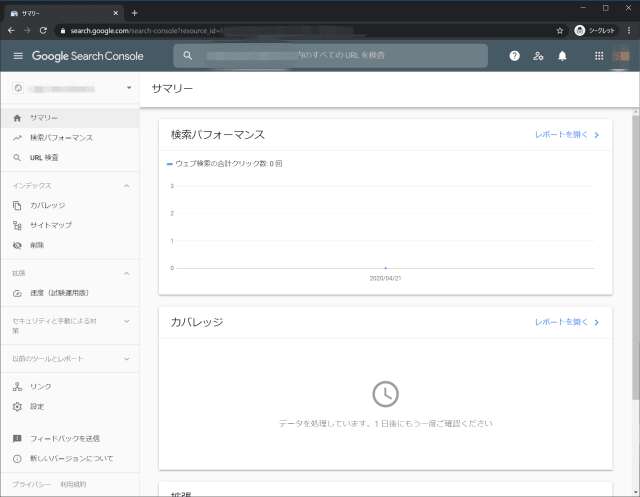
Task: Click the search magnifier icon in URL bar
Action: [x=187, y=55]
